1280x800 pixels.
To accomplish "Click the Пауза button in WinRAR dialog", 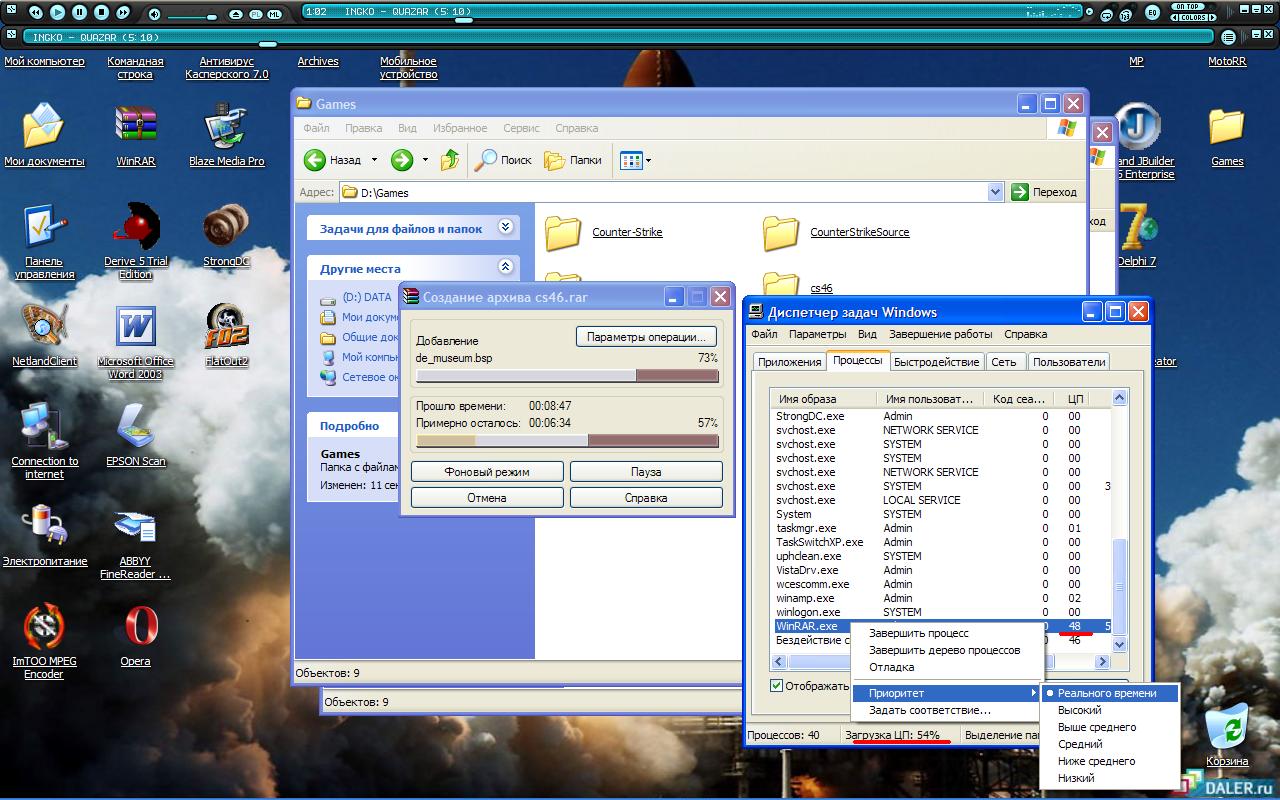I will pyautogui.click(x=646, y=472).
